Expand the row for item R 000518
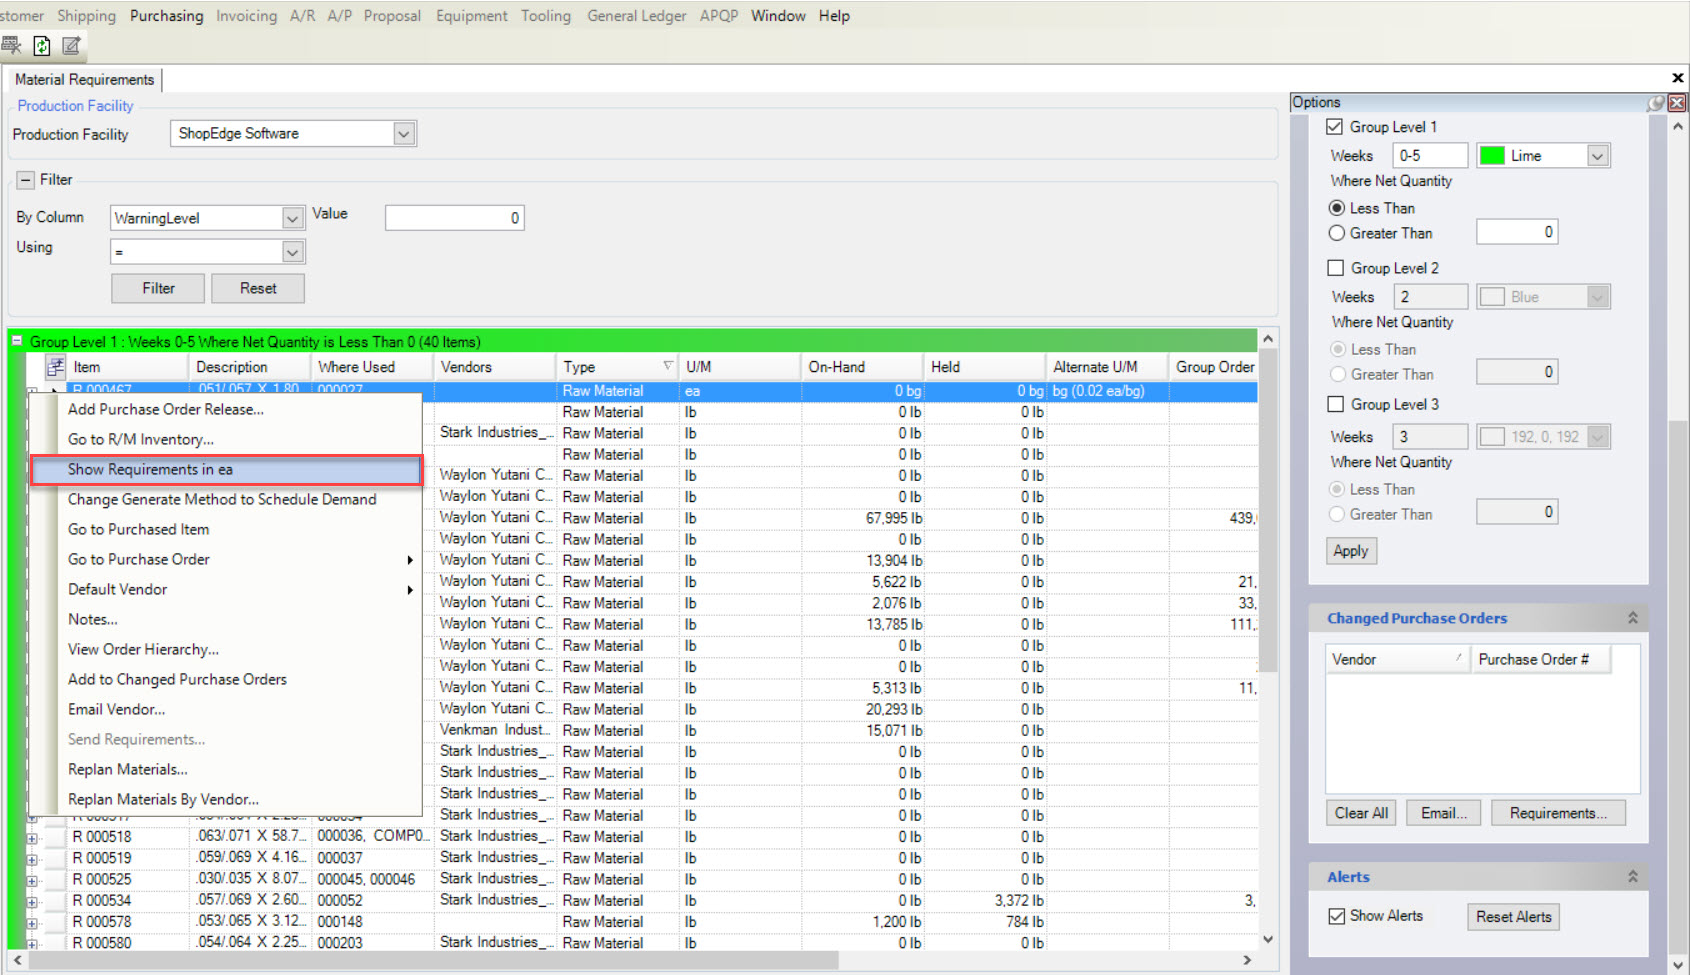The image size is (1690, 975). (32, 838)
